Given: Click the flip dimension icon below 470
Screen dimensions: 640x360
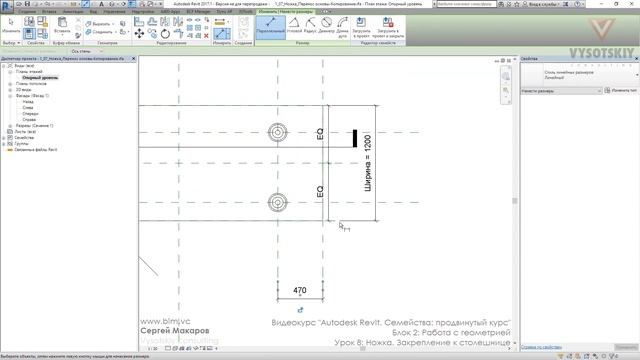Looking at the screenshot, I should click(300, 310).
